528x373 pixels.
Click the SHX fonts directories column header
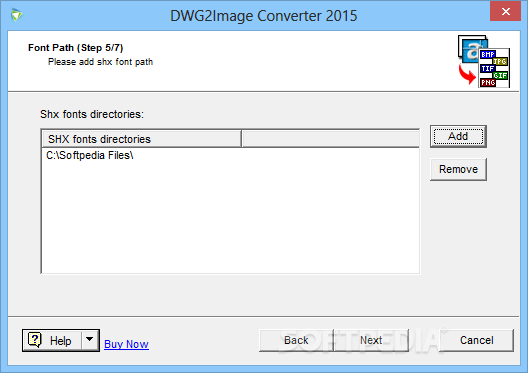pos(141,139)
